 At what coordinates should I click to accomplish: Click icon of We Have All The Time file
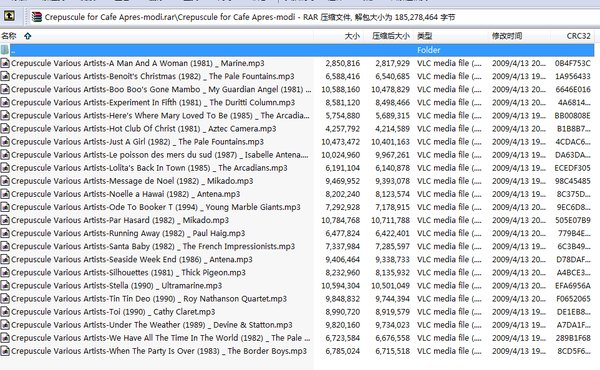pyautogui.click(x=5, y=338)
